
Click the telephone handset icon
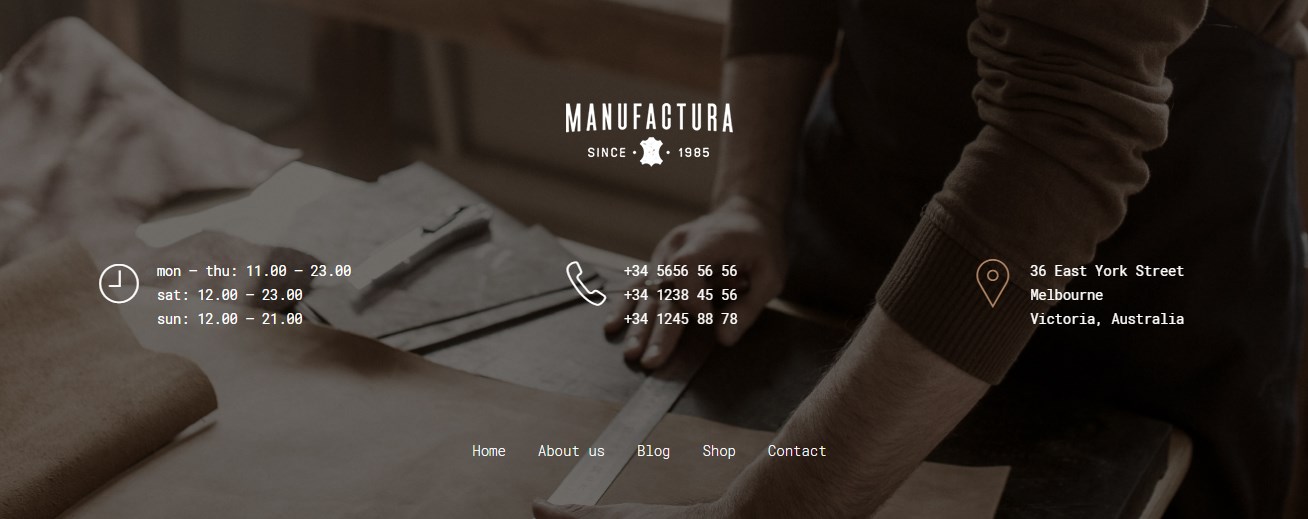coord(586,283)
